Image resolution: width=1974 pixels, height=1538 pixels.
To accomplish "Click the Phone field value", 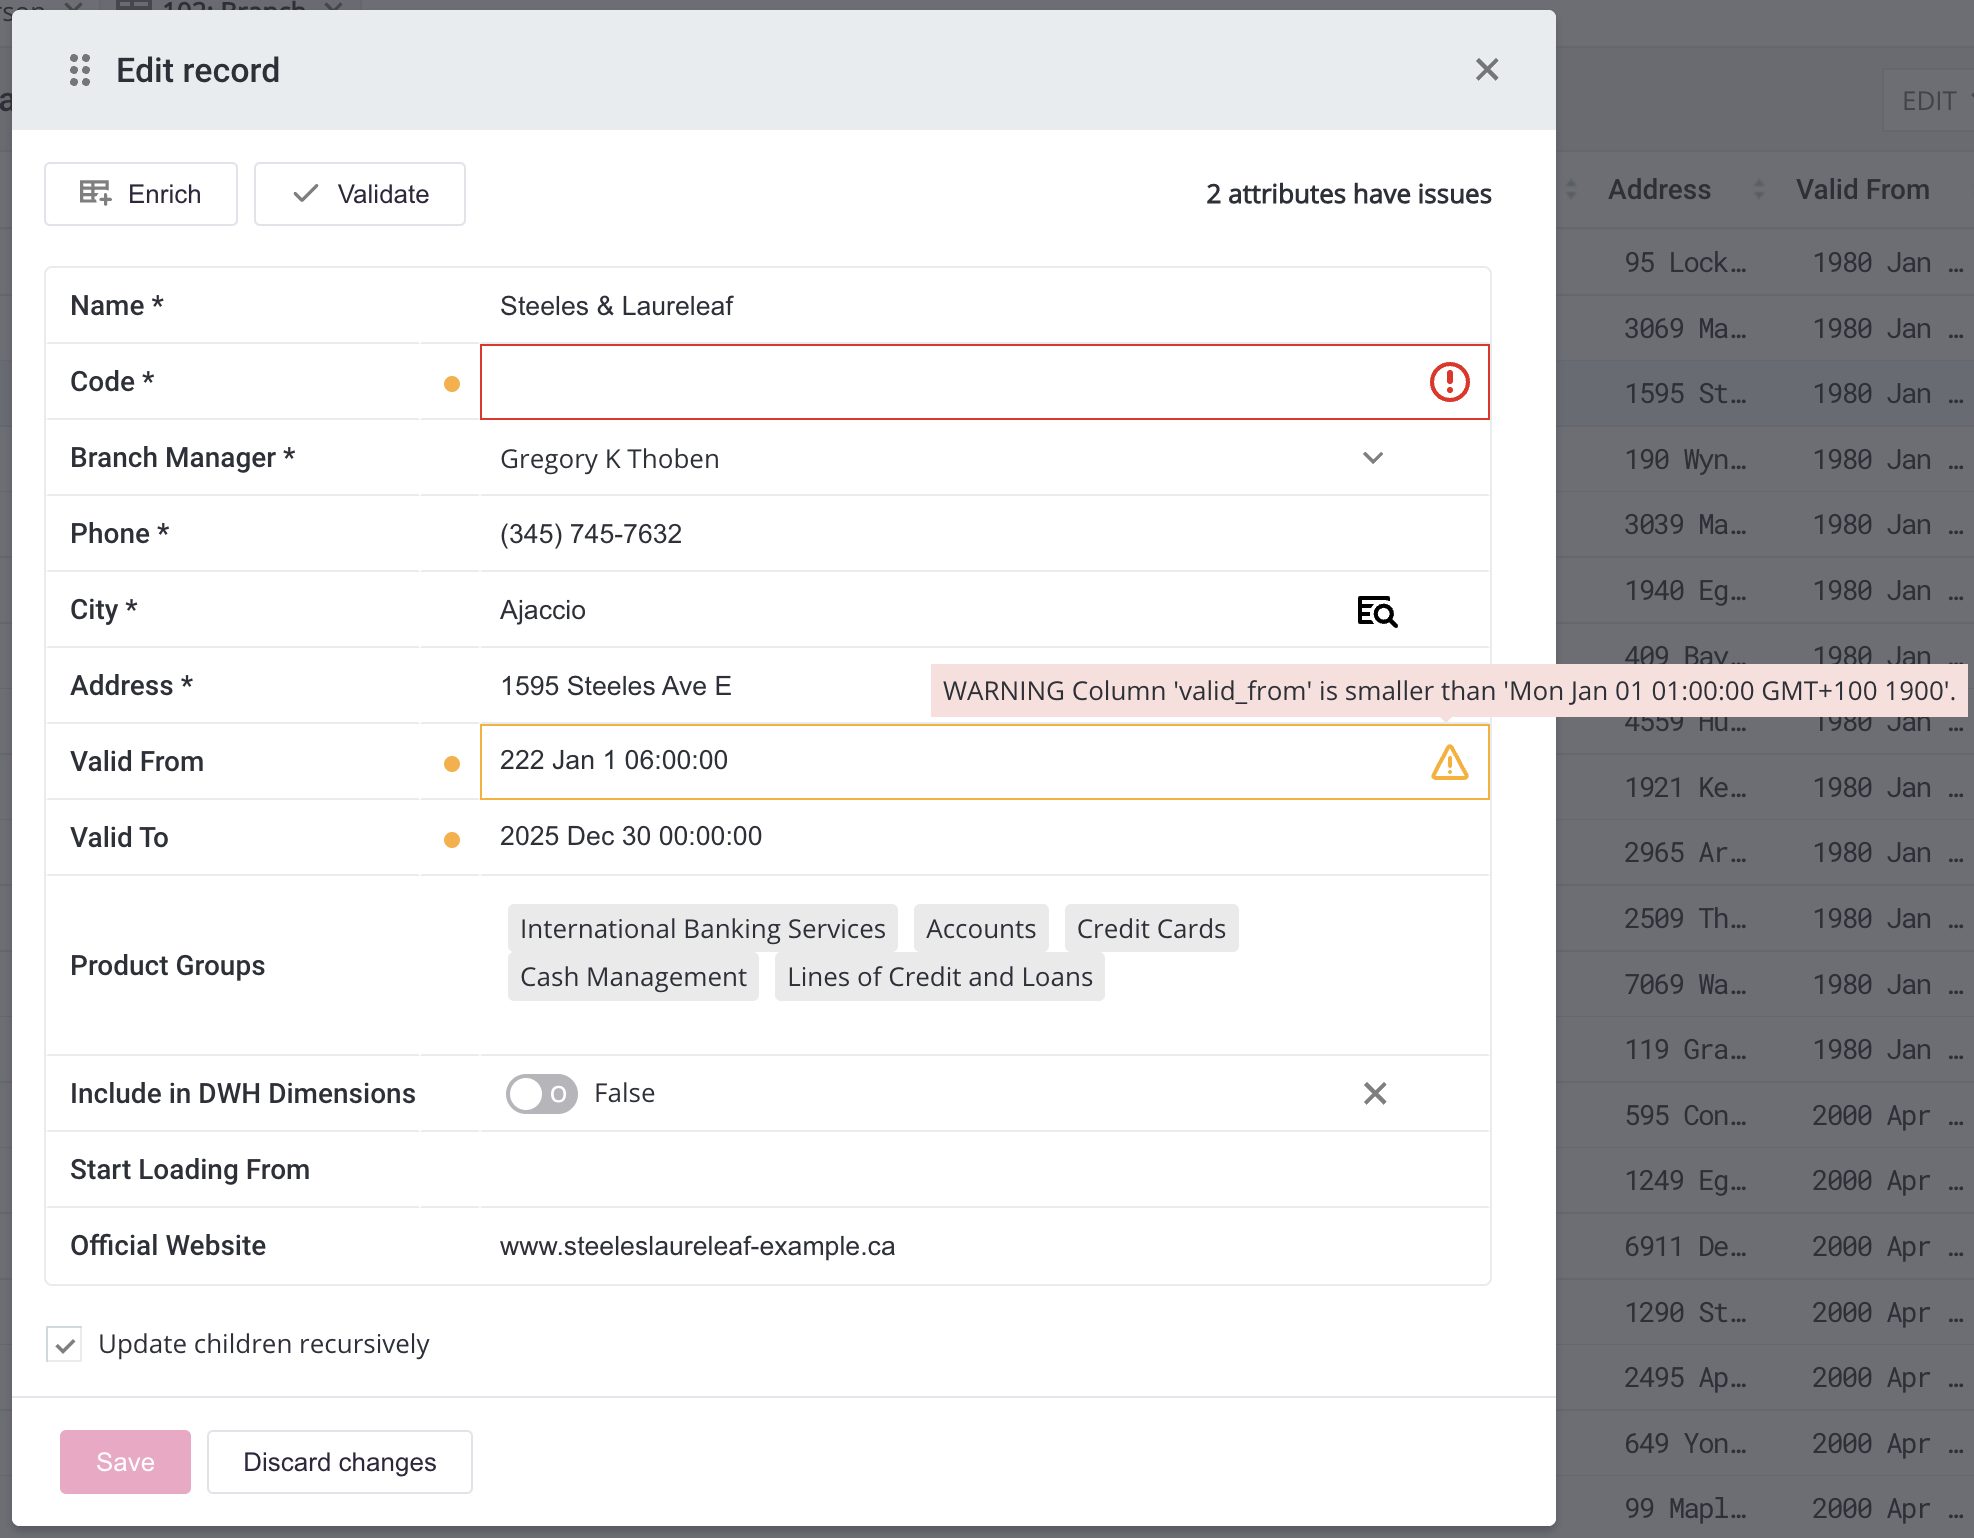I will click(591, 534).
